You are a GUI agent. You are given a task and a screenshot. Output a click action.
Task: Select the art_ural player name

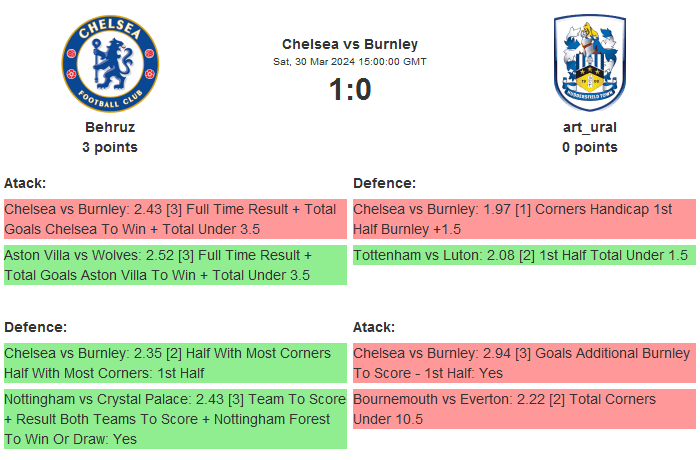pyautogui.click(x=589, y=127)
